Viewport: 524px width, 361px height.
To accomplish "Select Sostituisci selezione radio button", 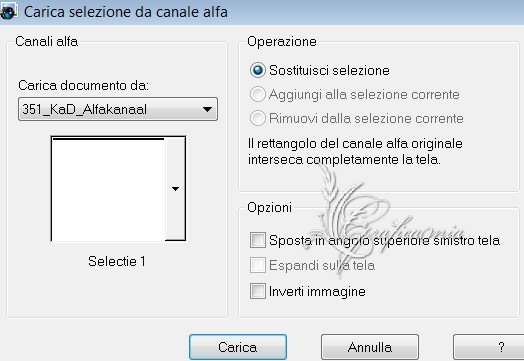I will [x=258, y=70].
